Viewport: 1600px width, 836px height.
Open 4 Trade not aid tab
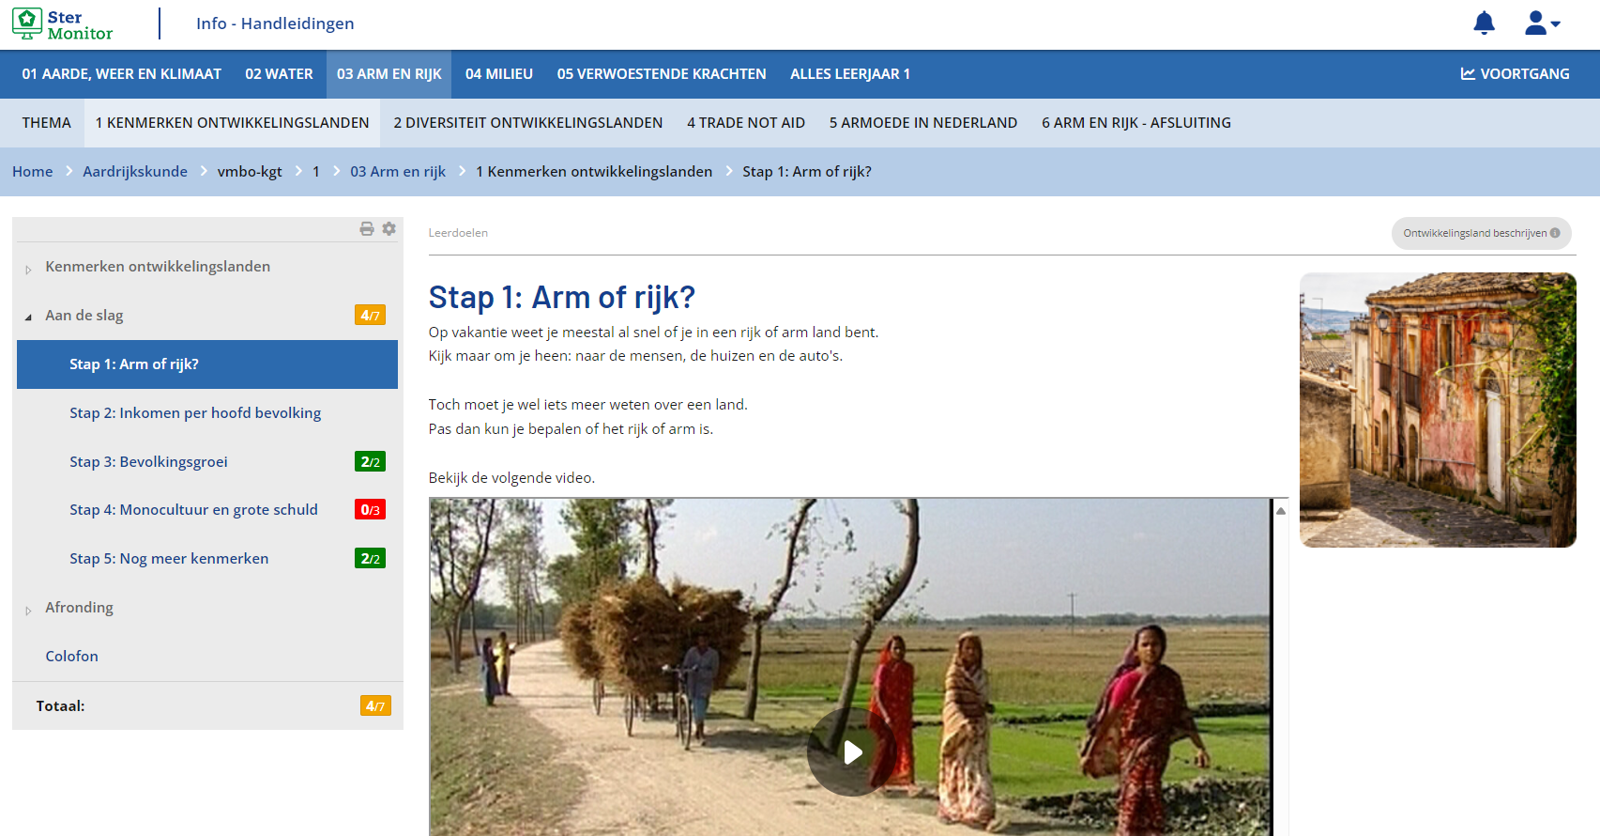[746, 123]
